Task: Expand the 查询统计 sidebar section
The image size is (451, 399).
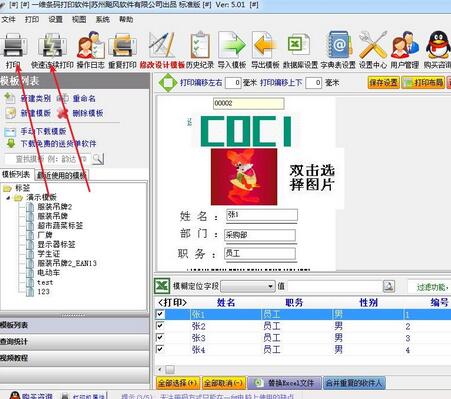Action: 75,341
